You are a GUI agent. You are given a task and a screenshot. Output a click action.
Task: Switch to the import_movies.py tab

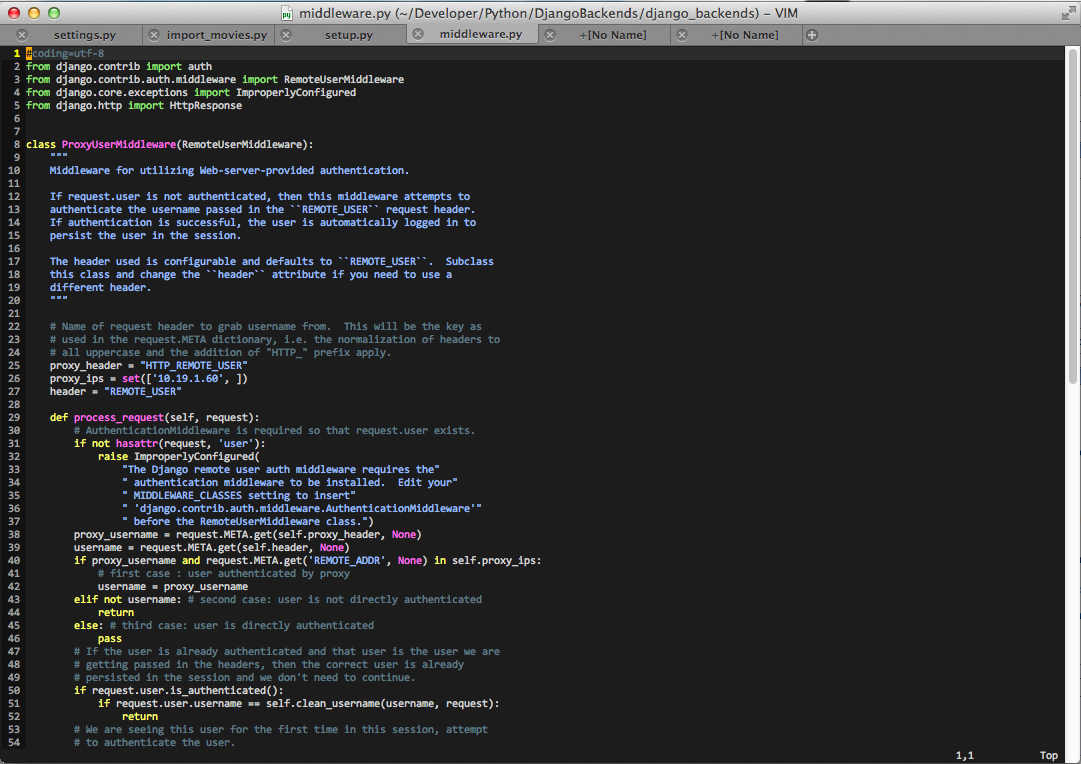click(216, 35)
